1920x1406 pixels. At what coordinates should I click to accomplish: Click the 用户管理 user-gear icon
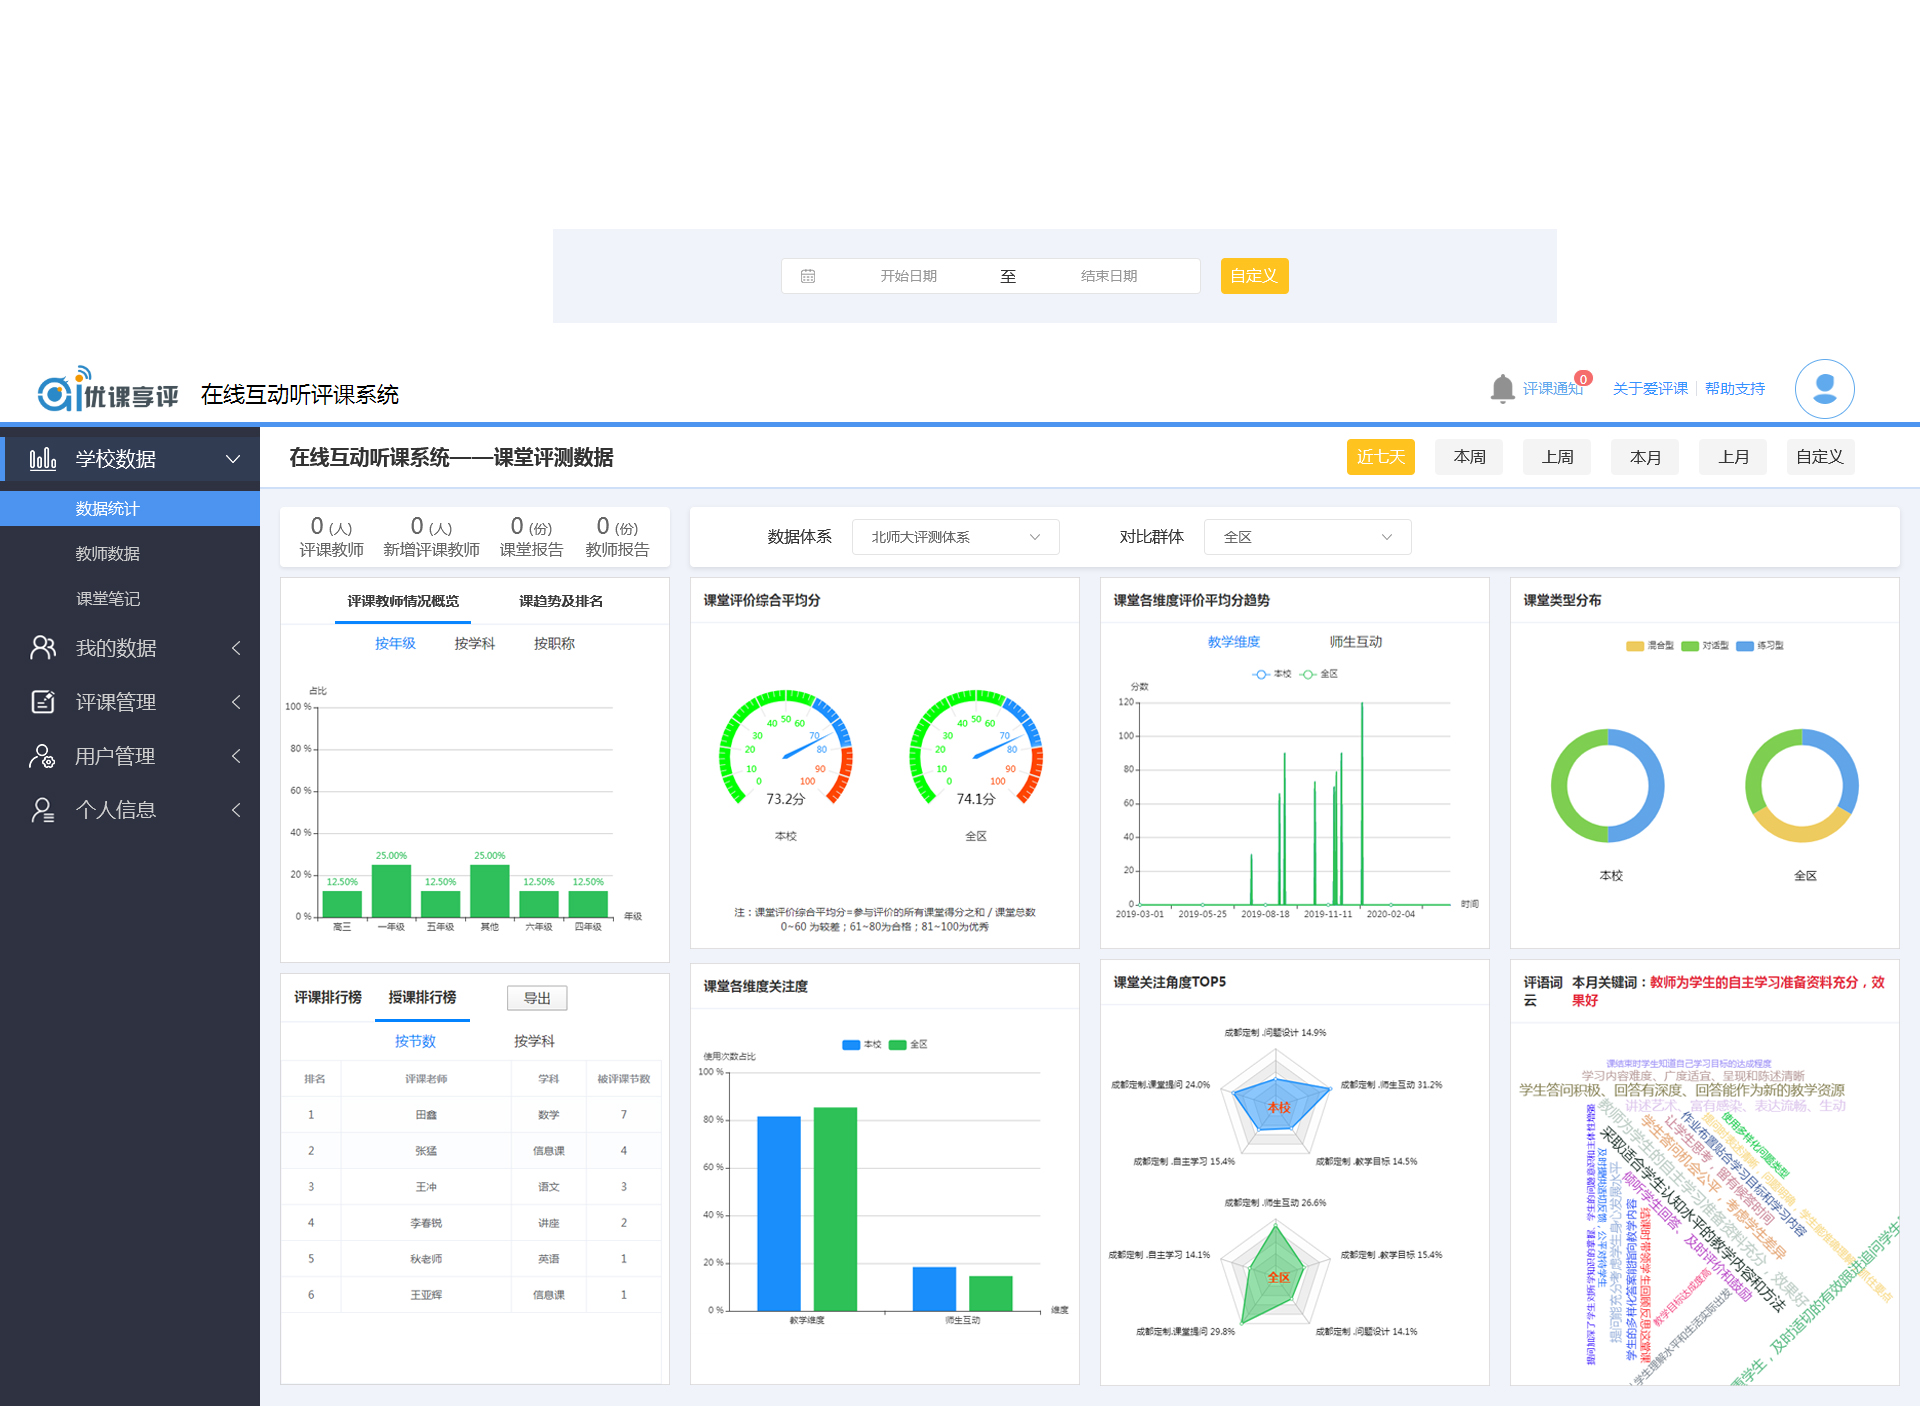tap(42, 756)
